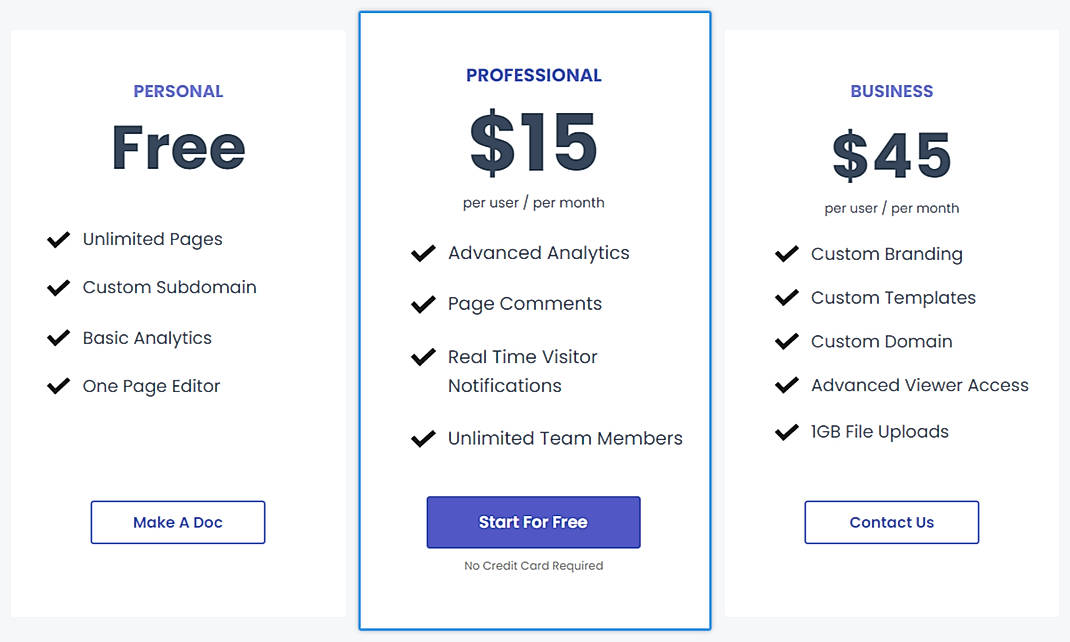The height and width of the screenshot is (642, 1070).
Task: Click the checkmark beside Custom Branding
Action: [x=786, y=254]
